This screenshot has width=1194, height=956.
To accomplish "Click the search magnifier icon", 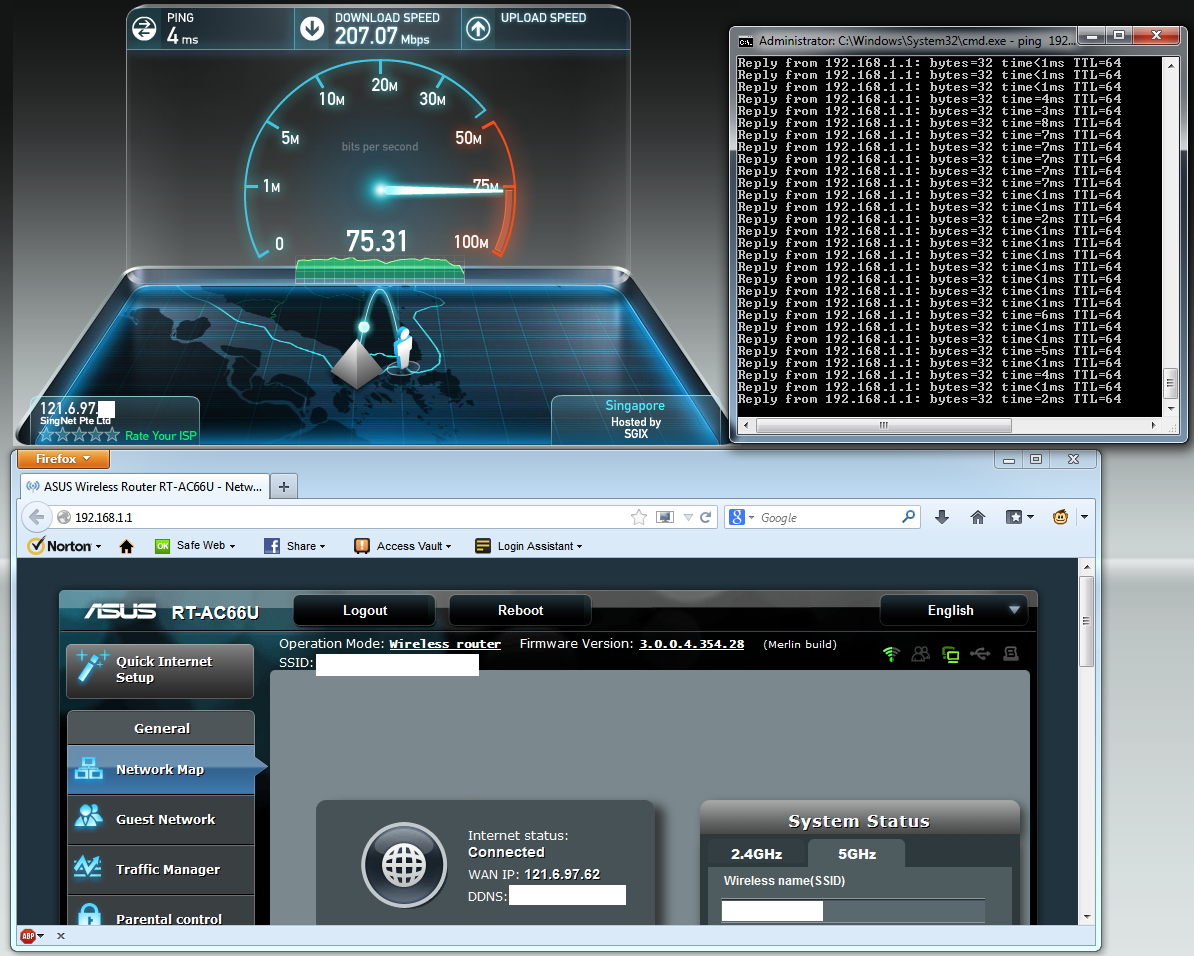I will click(908, 516).
